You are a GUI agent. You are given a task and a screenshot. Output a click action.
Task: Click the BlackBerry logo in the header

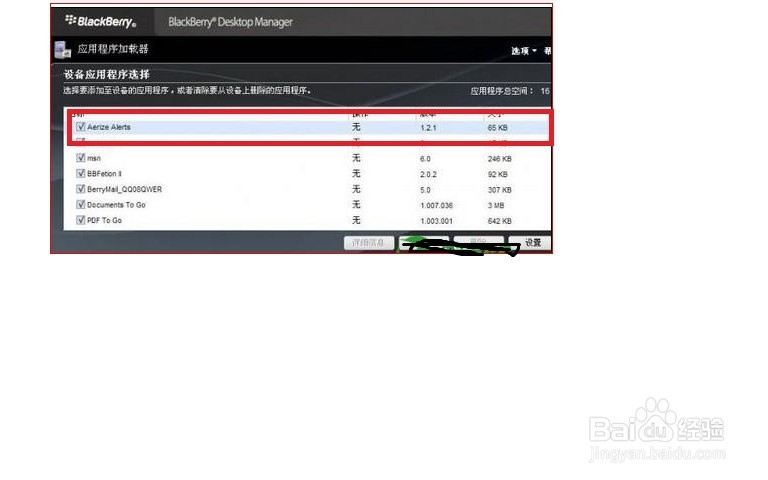pos(100,21)
